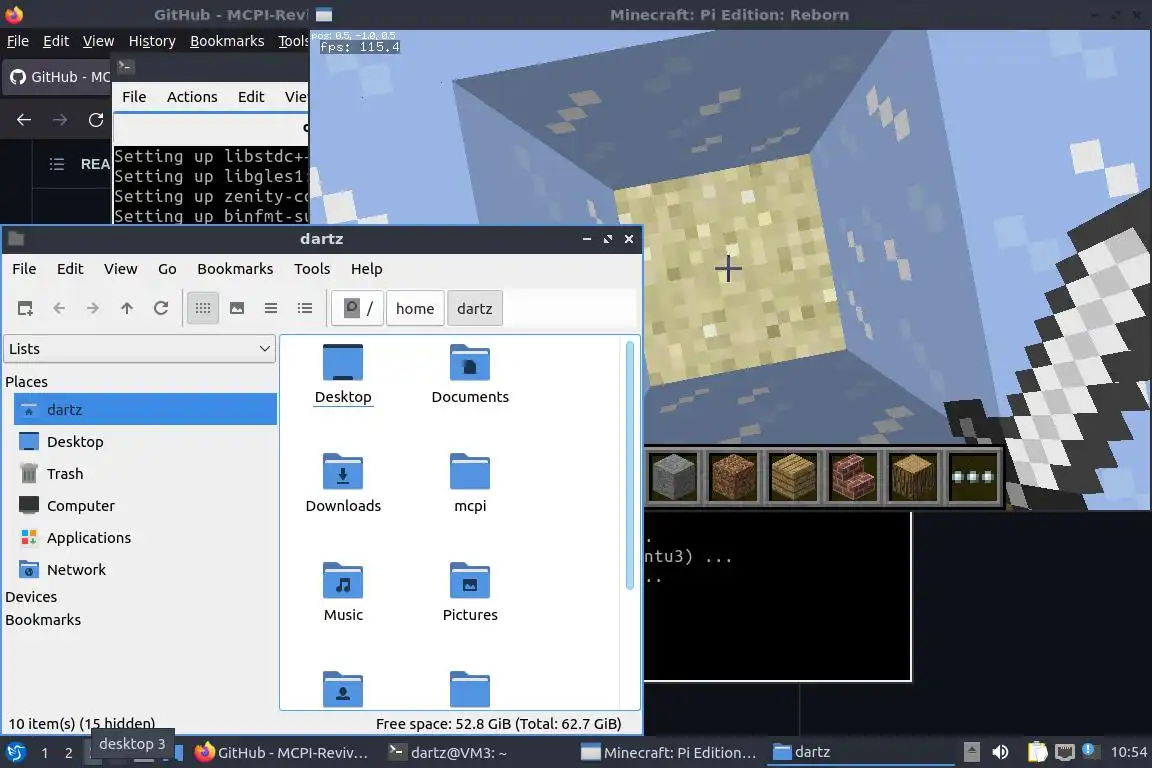Expand the Devices section
The width and height of the screenshot is (1152, 768).
(31, 597)
